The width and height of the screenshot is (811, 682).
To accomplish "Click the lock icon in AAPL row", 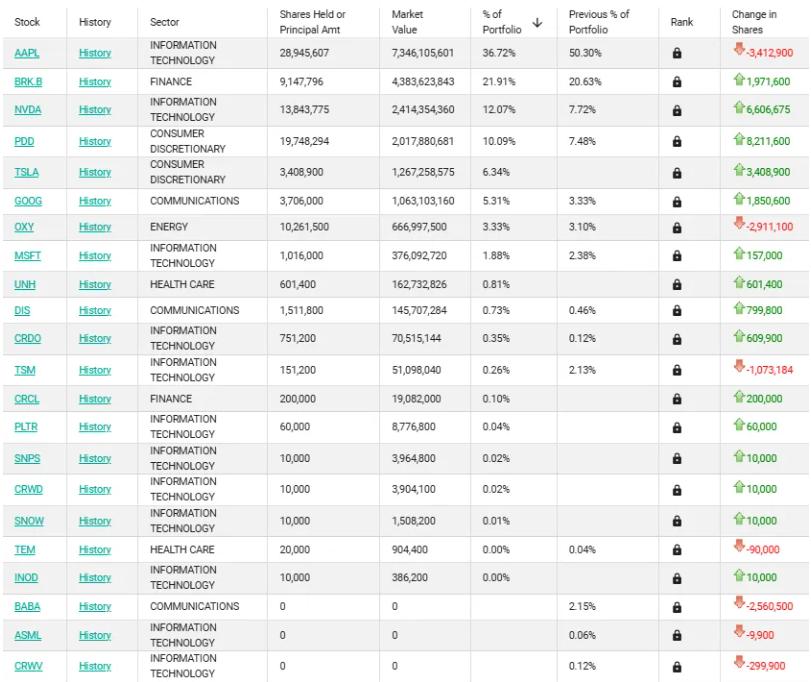I will [x=677, y=53].
